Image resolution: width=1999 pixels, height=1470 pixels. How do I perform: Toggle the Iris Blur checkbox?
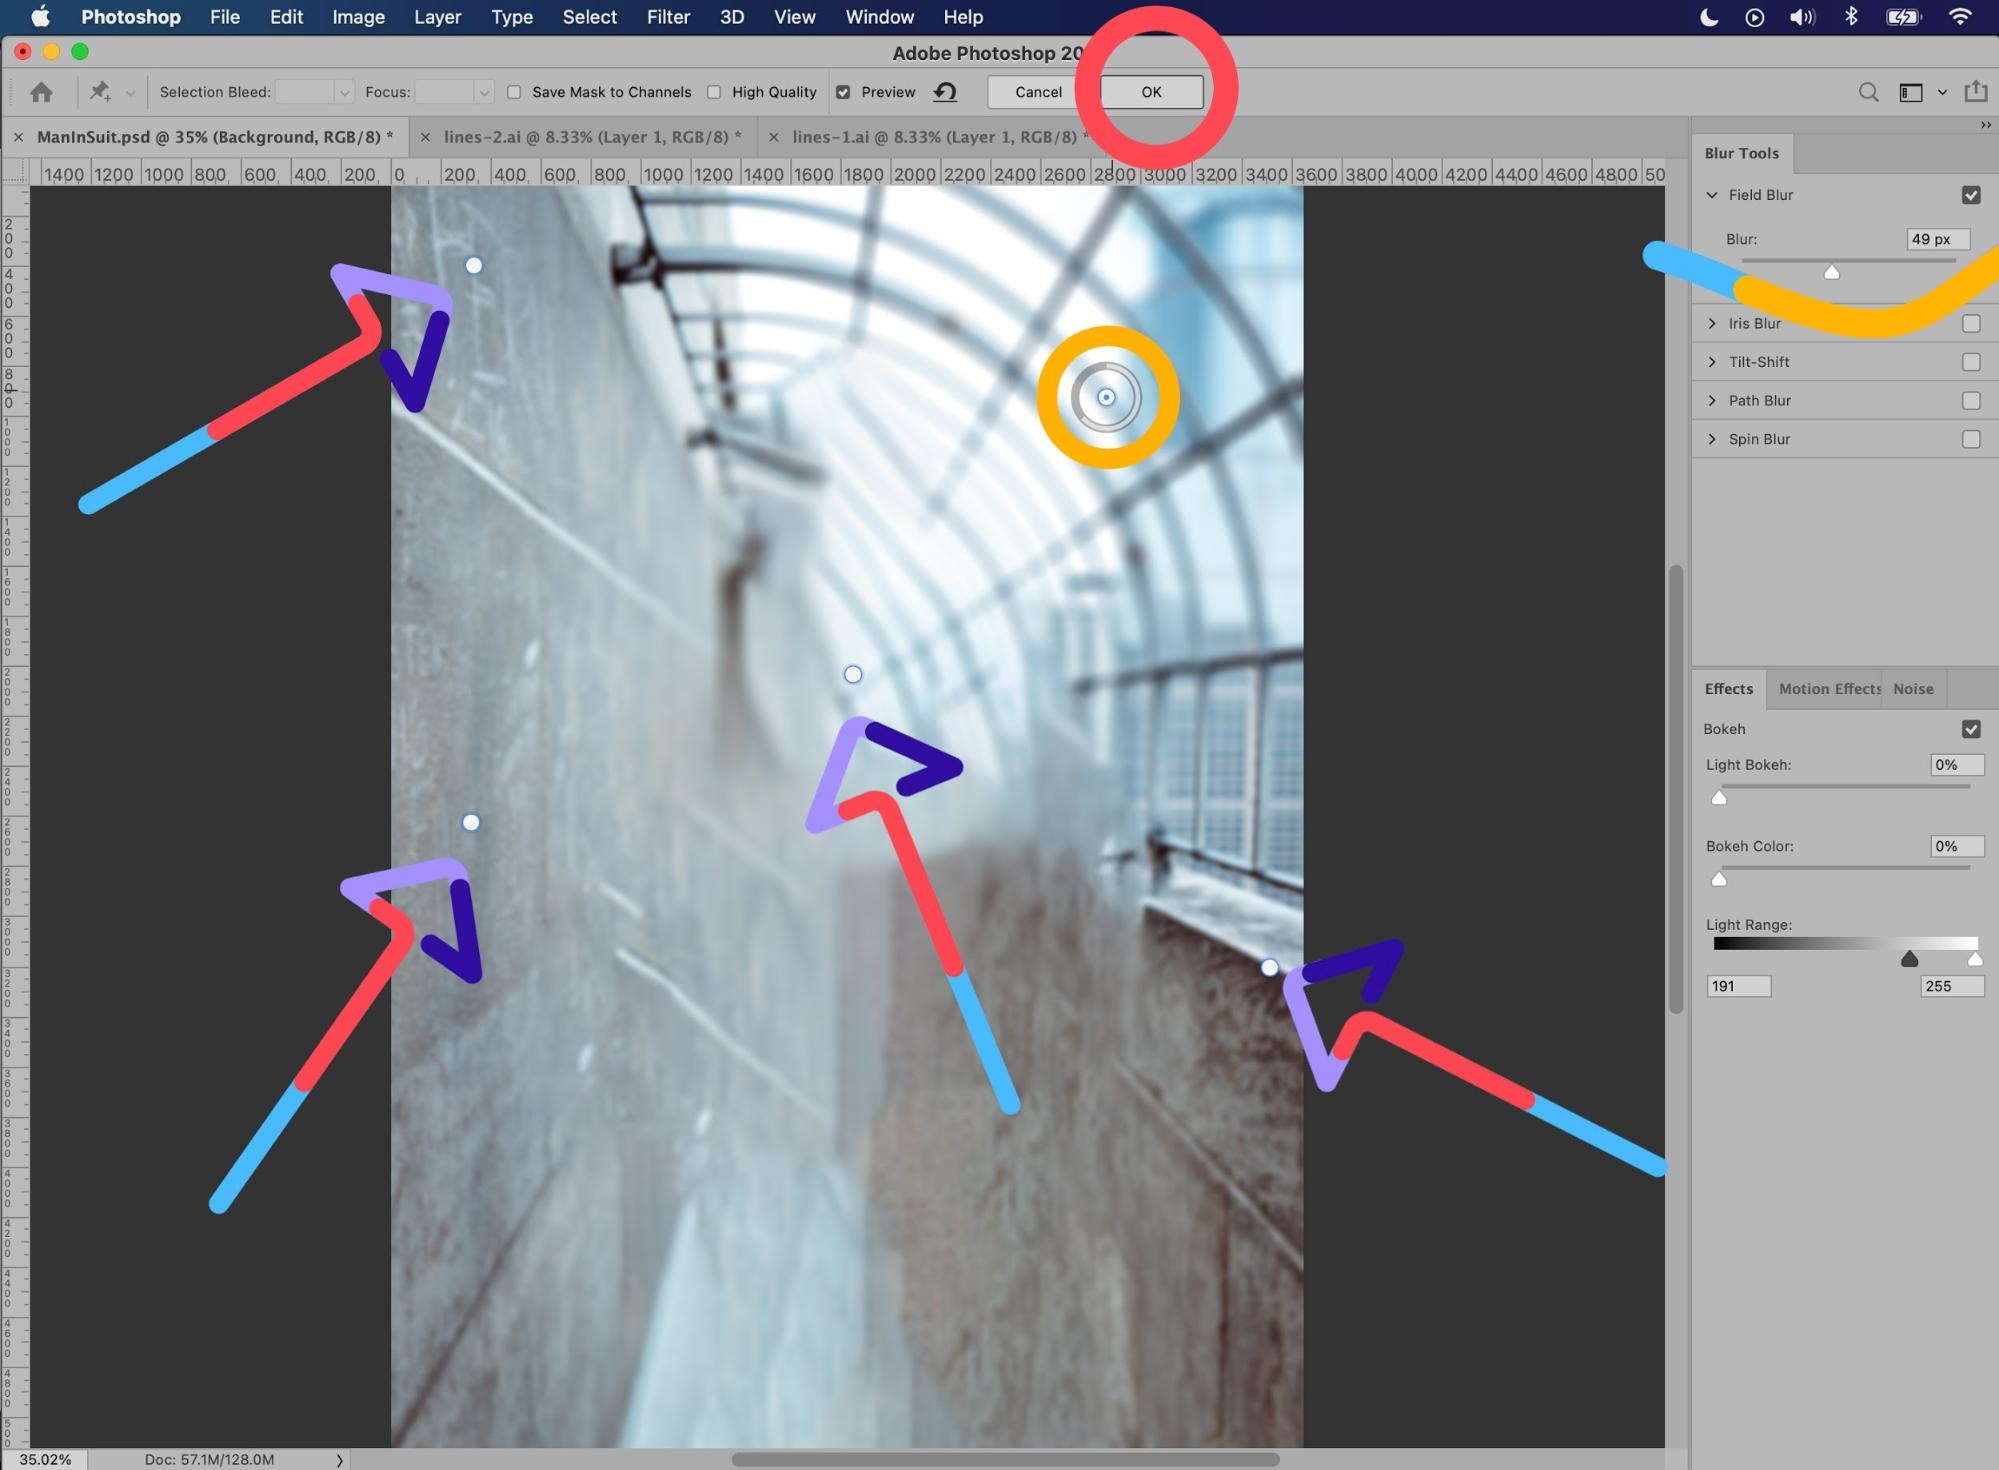coord(1971,323)
